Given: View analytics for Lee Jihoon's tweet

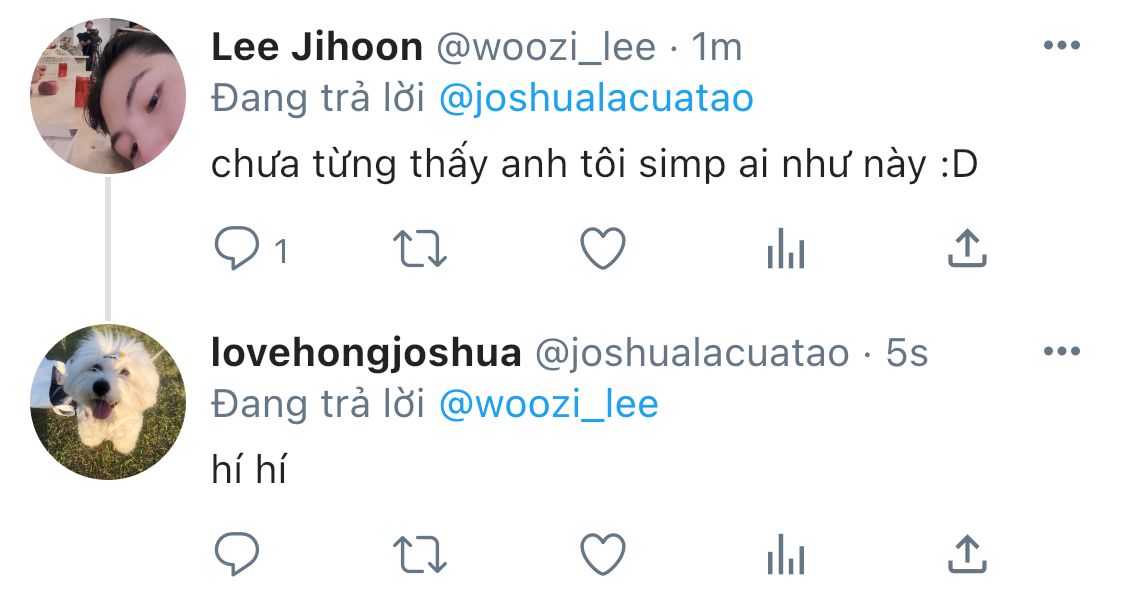Looking at the screenshot, I should 786,249.
